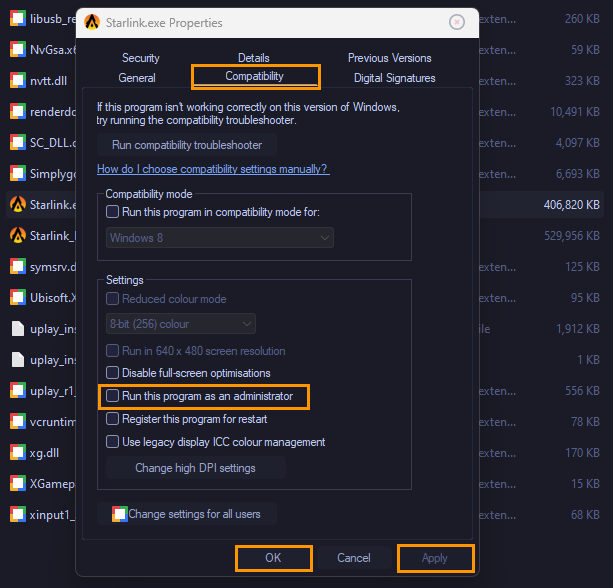Image resolution: width=613 pixels, height=588 pixels.
Task: Click the 170 KB size value
Action: (x=582, y=453)
